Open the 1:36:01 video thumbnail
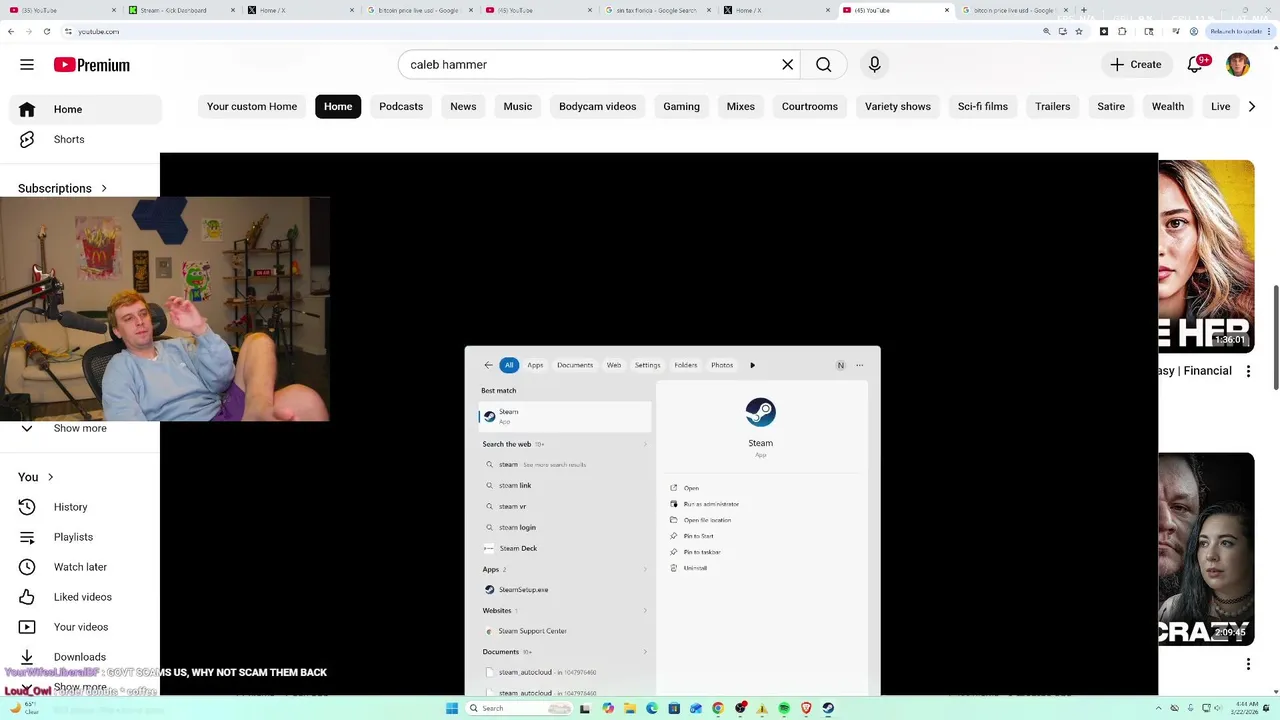The image size is (1280, 720). pyautogui.click(x=1206, y=256)
